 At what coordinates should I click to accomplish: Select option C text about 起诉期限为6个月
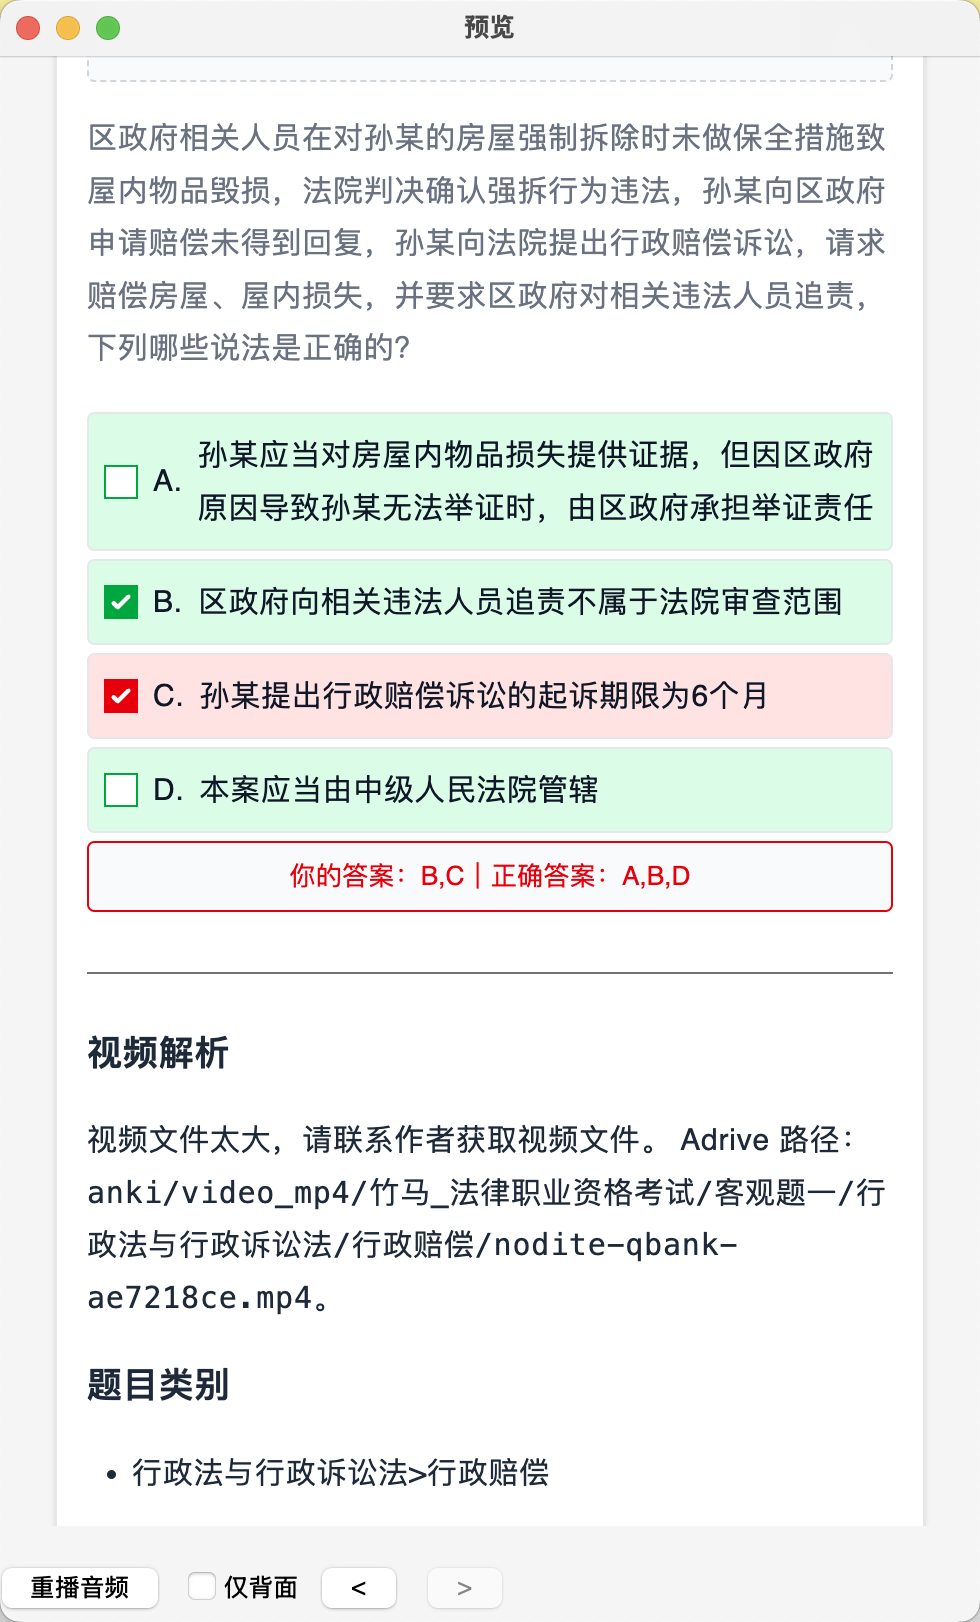(484, 696)
